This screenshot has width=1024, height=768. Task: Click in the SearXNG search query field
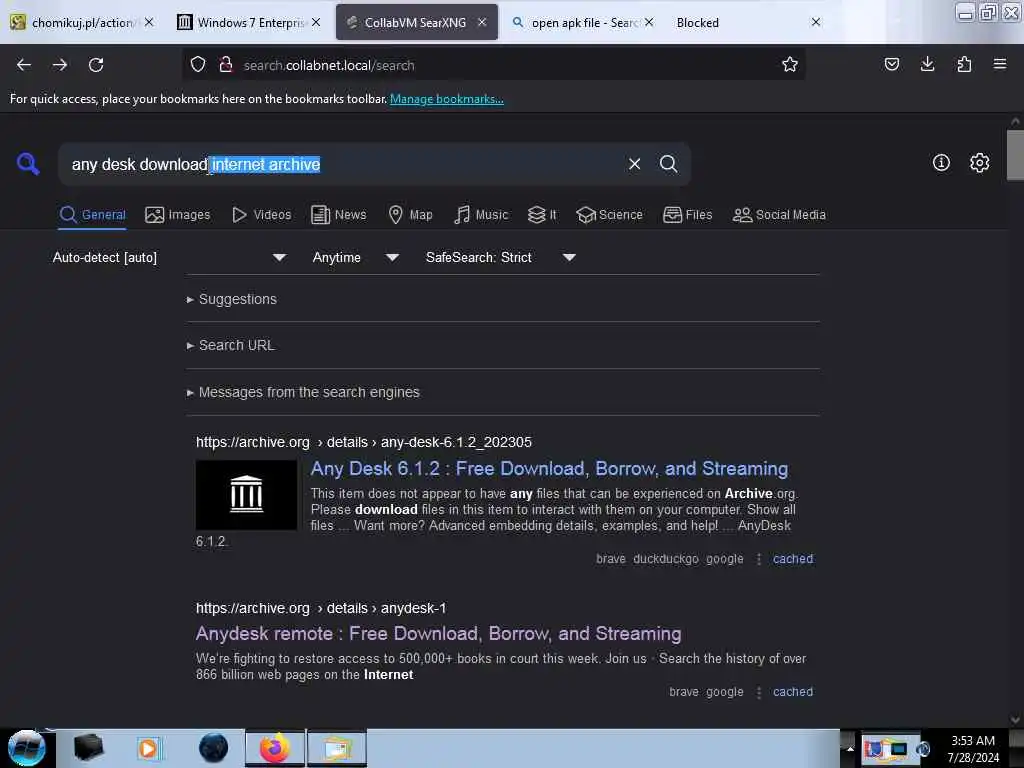(x=340, y=164)
